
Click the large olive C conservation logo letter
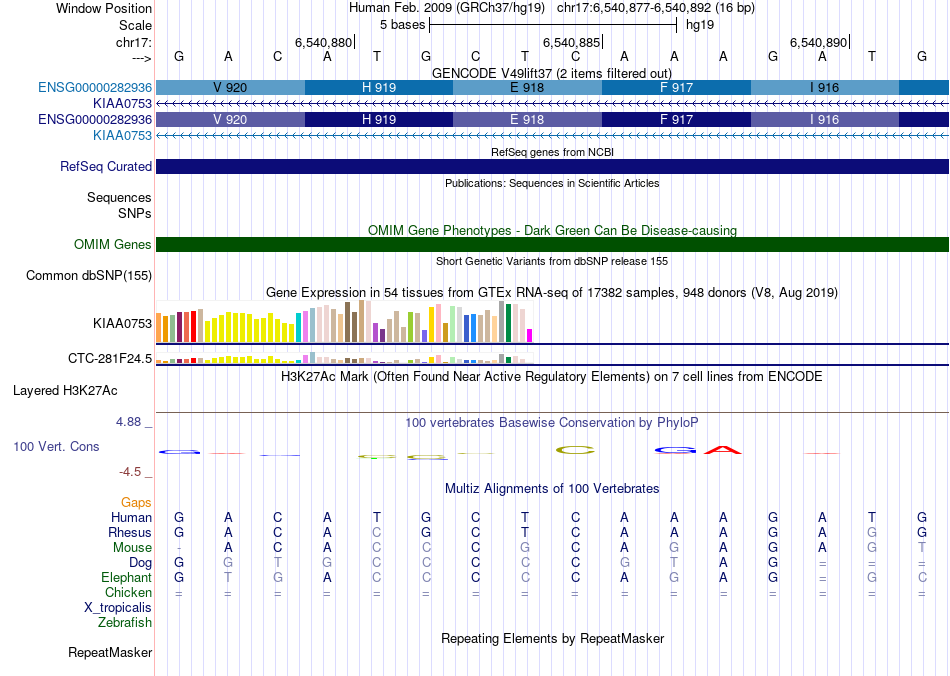coord(575,450)
